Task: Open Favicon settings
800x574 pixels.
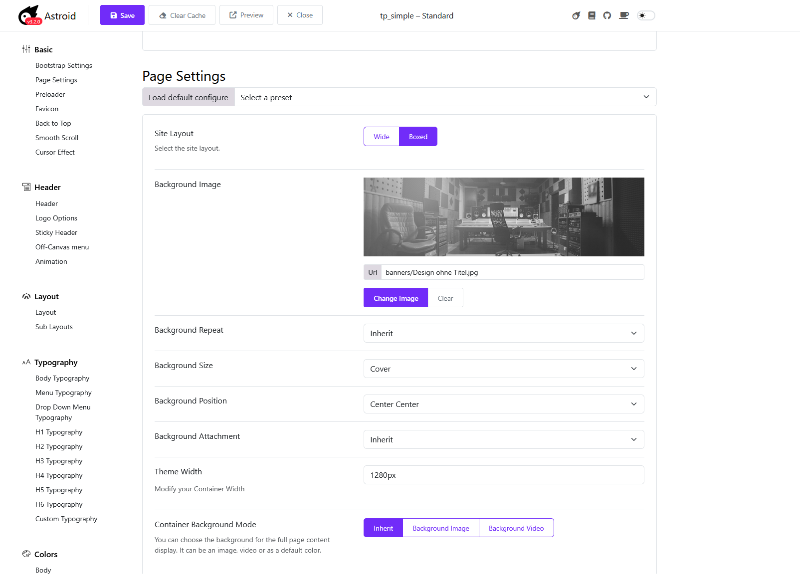Action: (47, 109)
